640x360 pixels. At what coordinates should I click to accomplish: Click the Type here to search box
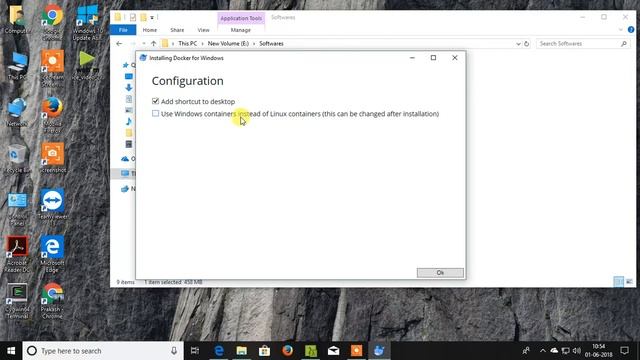click(103, 351)
